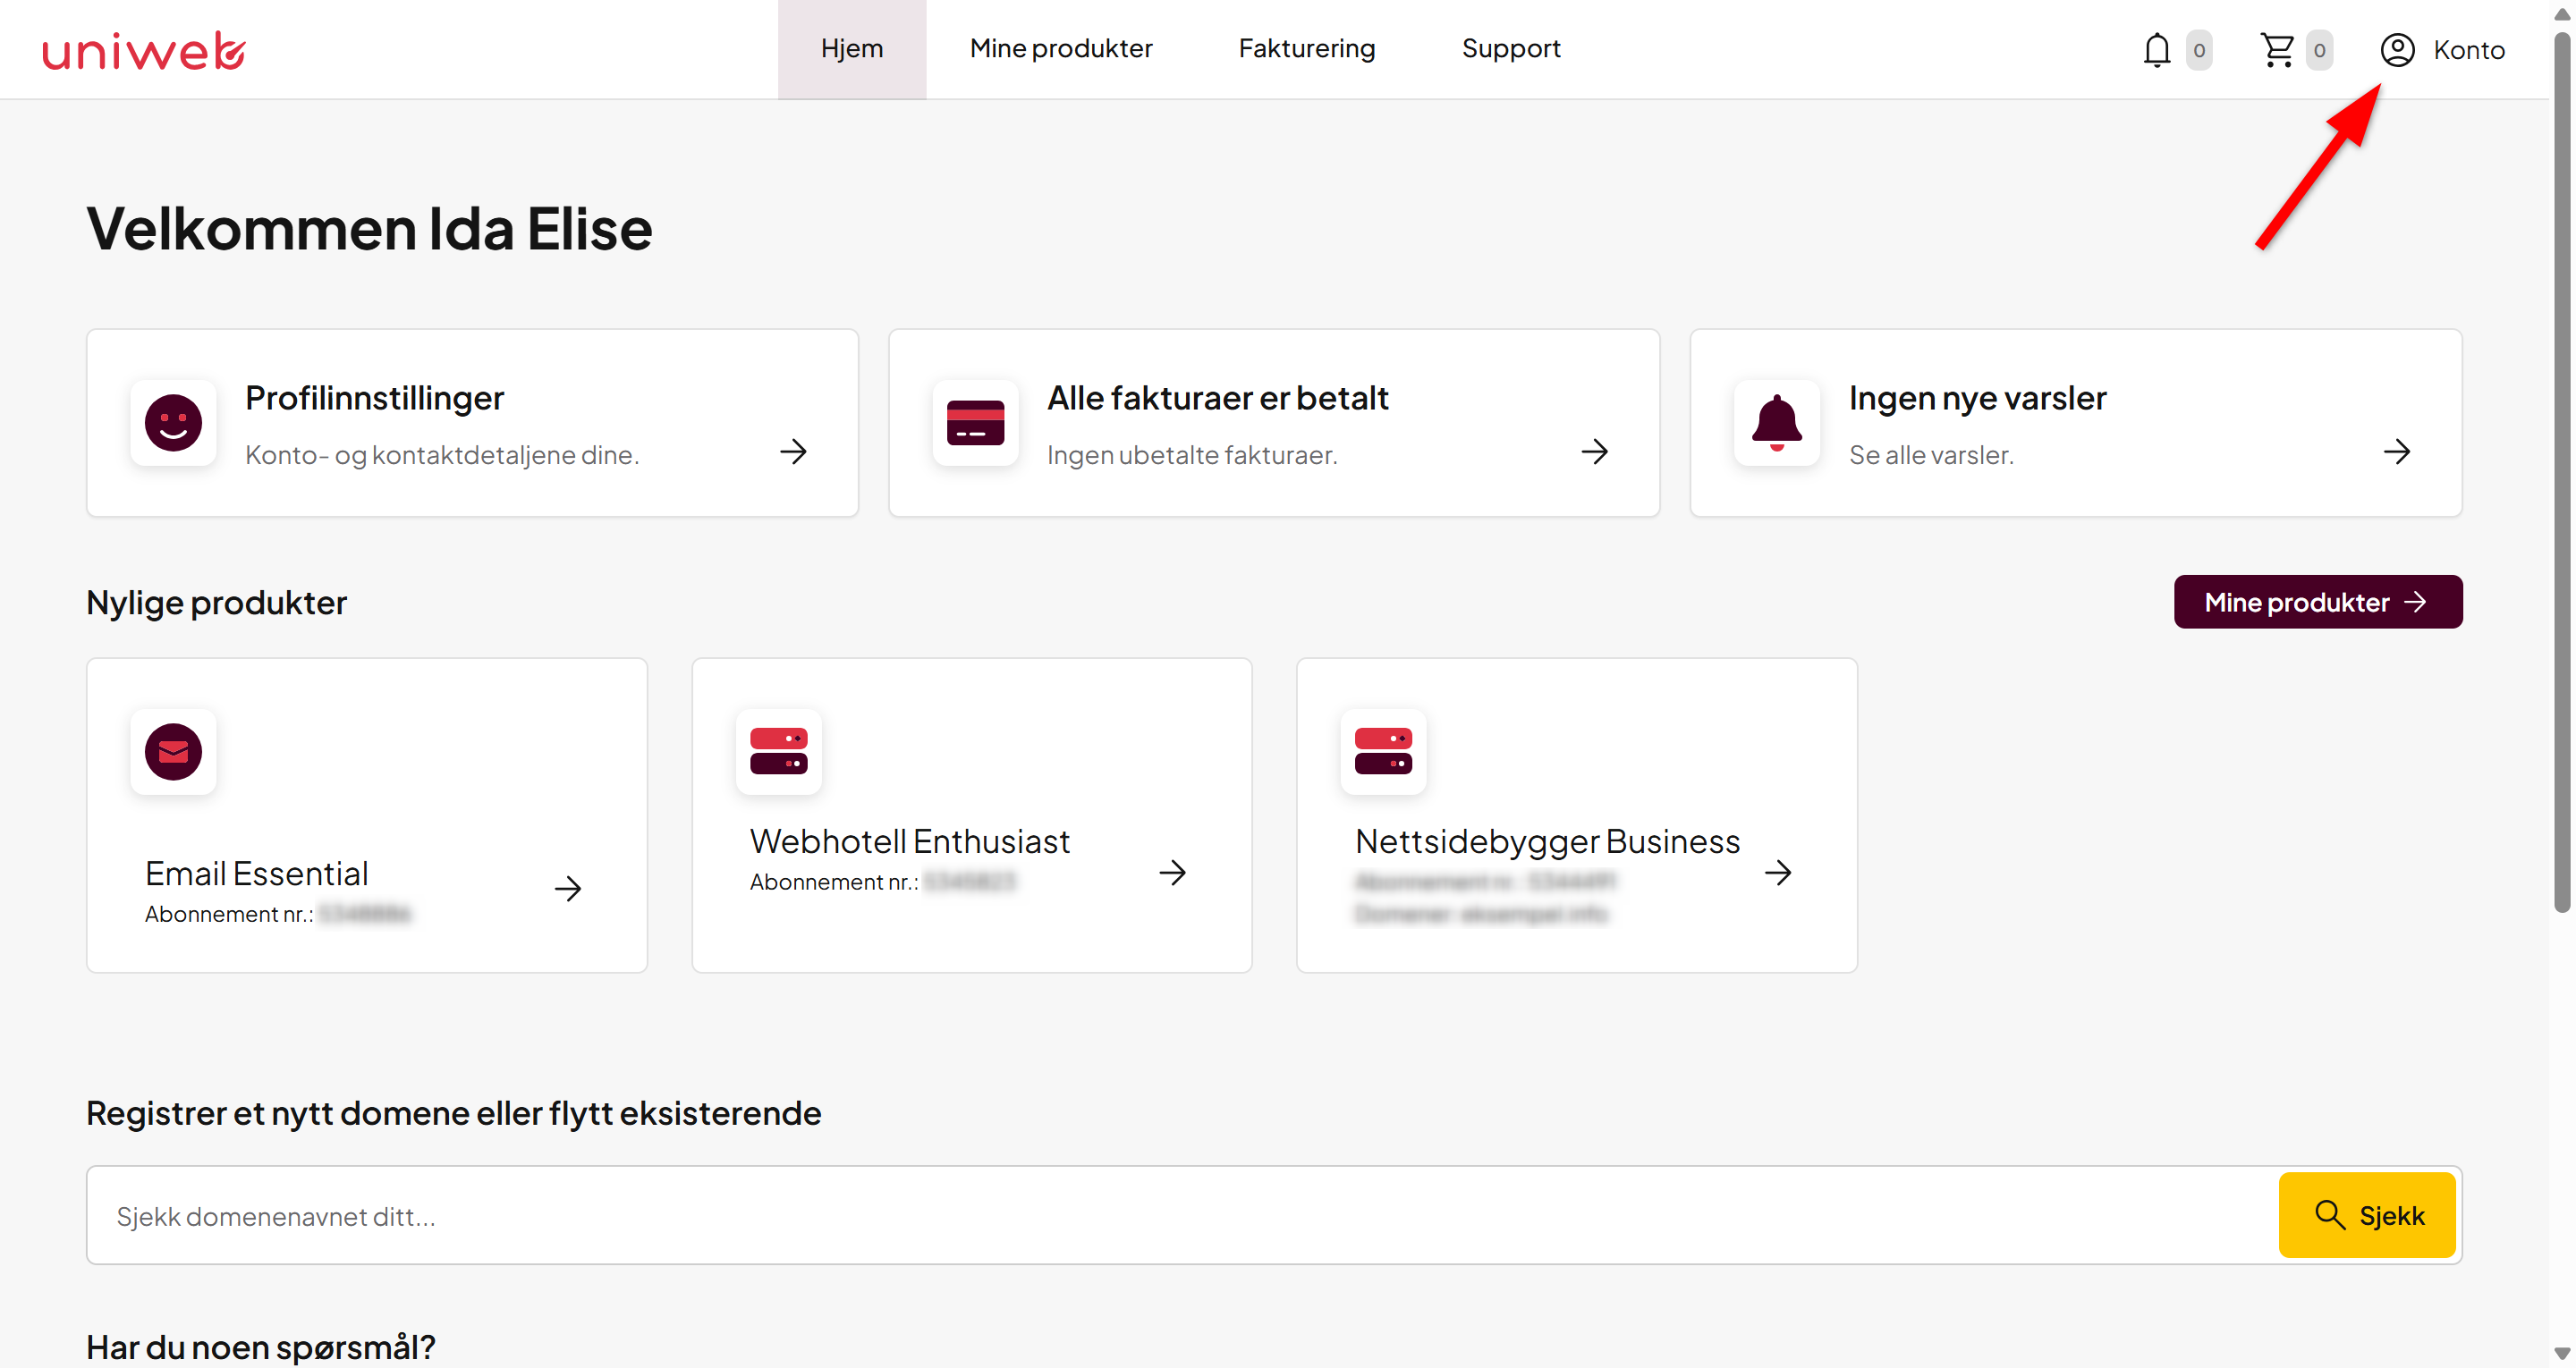
Task: Click arrow next to Email Essential
Action: click(568, 889)
